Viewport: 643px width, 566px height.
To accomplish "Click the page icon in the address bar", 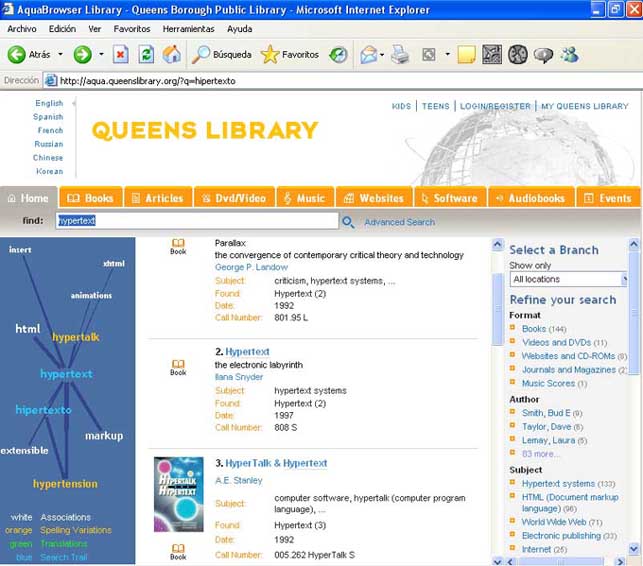I will coord(50,80).
